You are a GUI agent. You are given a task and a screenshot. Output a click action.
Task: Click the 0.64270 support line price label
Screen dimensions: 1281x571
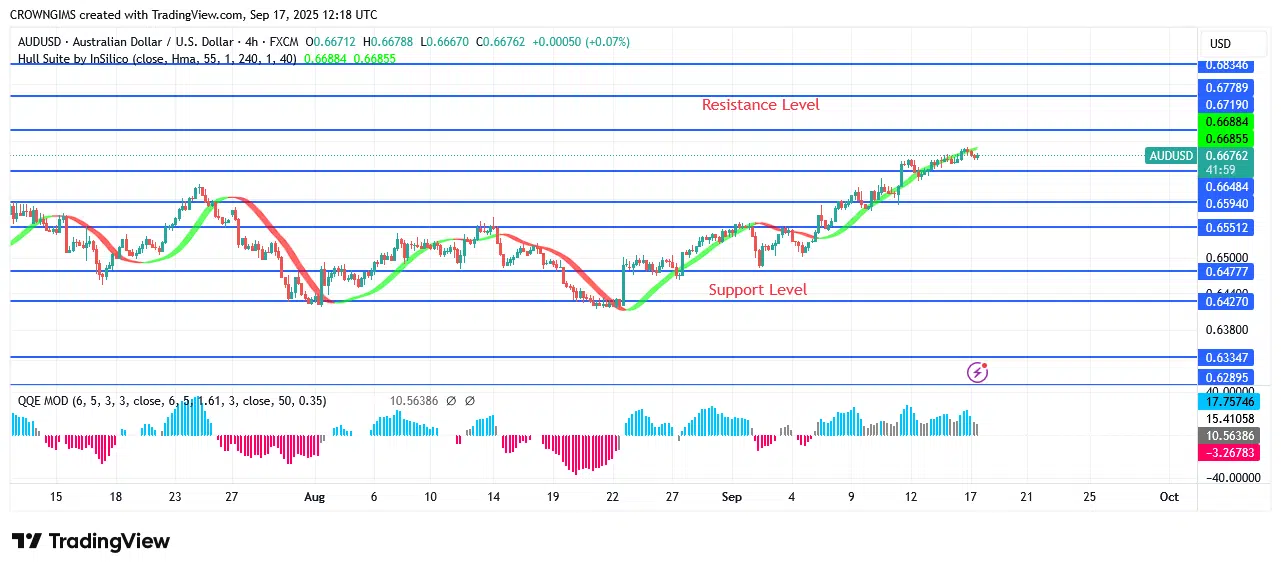pyautogui.click(x=1228, y=300)
